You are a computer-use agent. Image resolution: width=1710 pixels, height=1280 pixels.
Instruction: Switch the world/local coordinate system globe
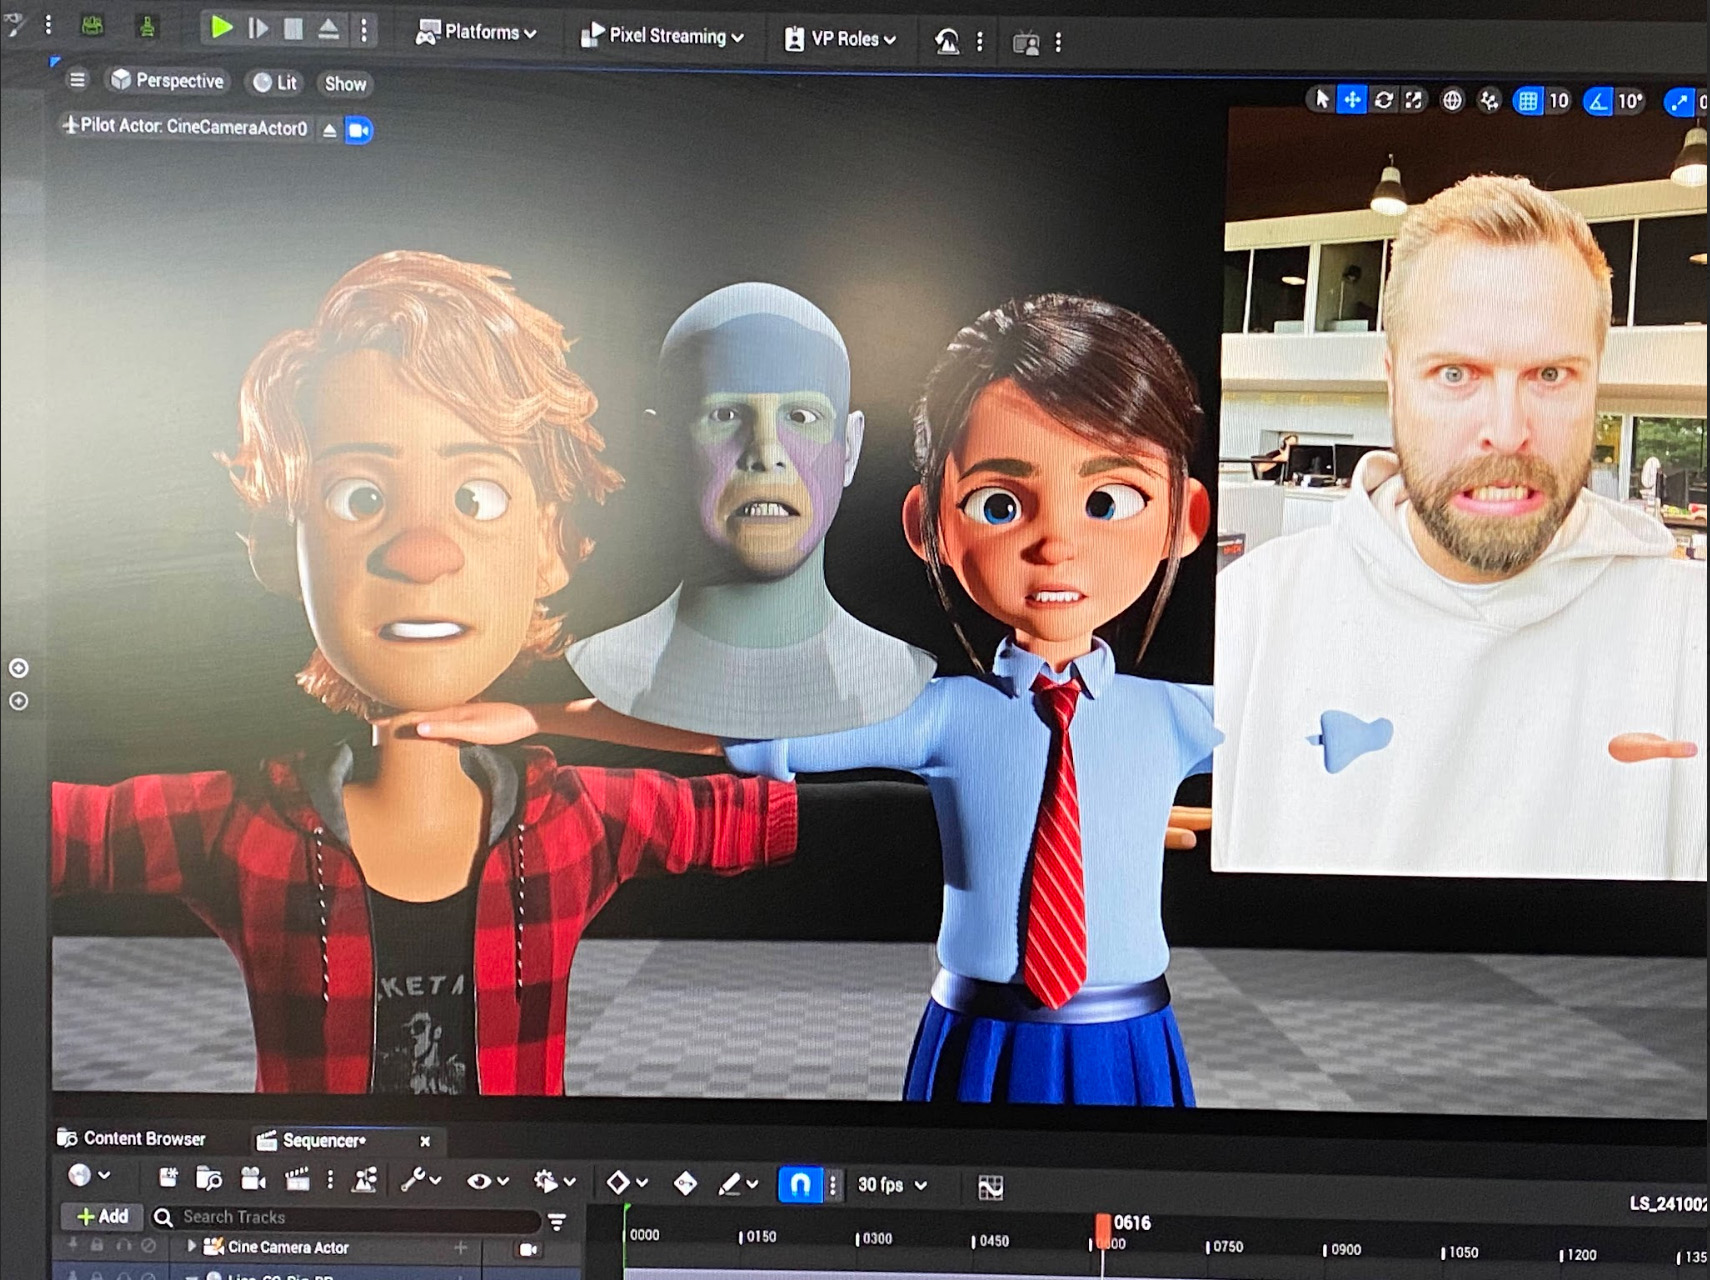[x=1452, y=100]
